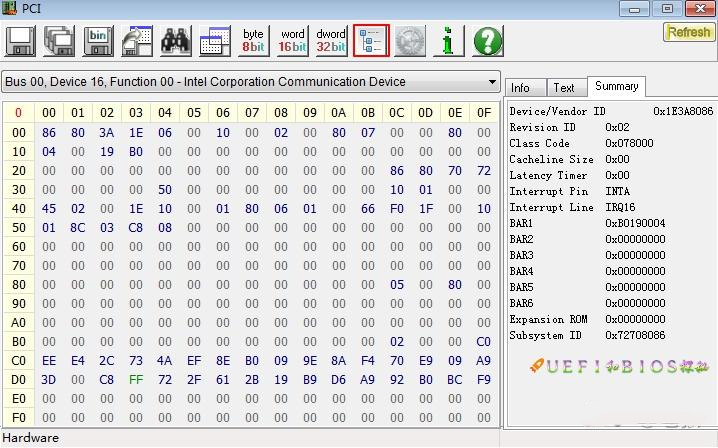Switch to byte 8bit view

pyautogui.click(x=254, y=41)
